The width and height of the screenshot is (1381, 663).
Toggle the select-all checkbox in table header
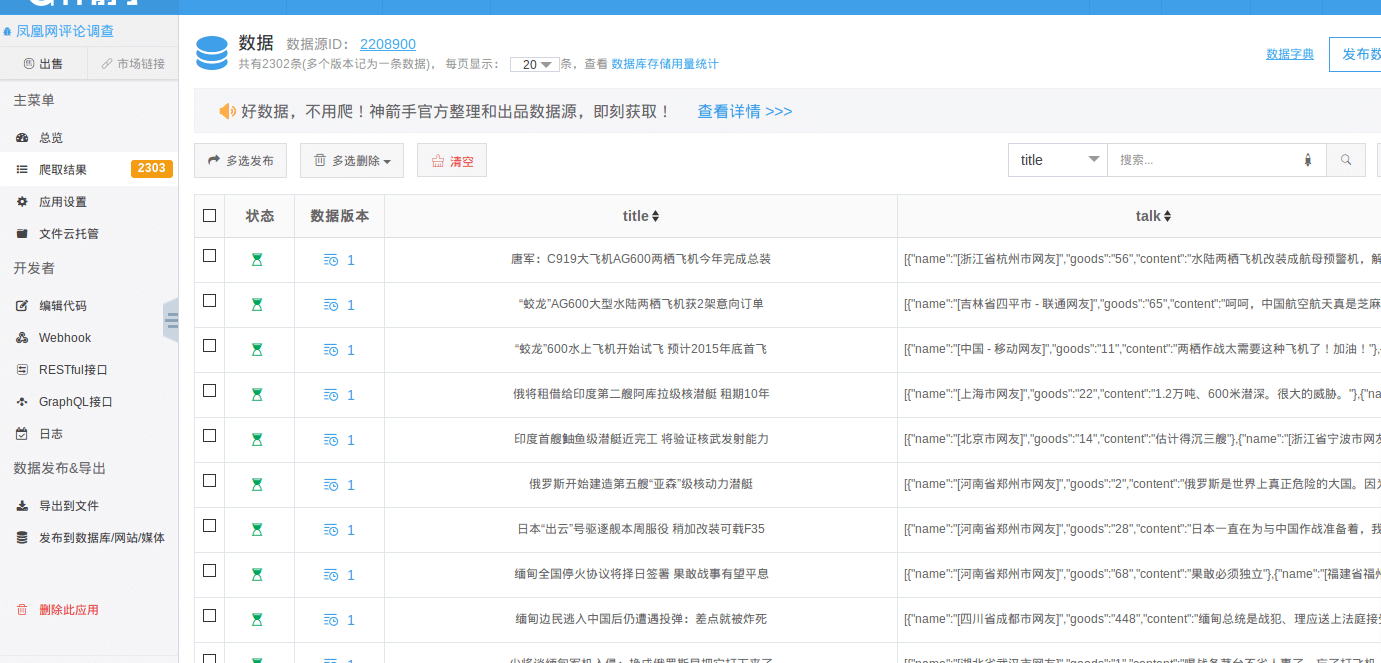(x=209, y=215)
